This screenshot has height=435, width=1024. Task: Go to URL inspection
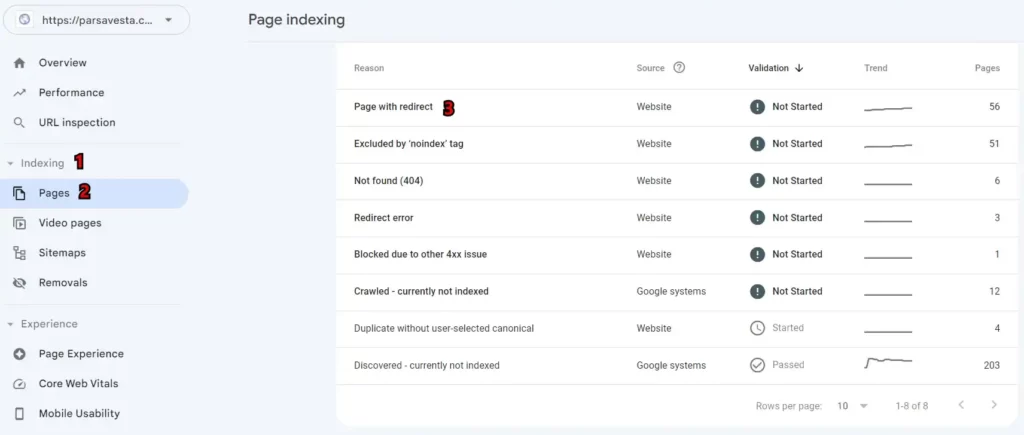(77, 123)
